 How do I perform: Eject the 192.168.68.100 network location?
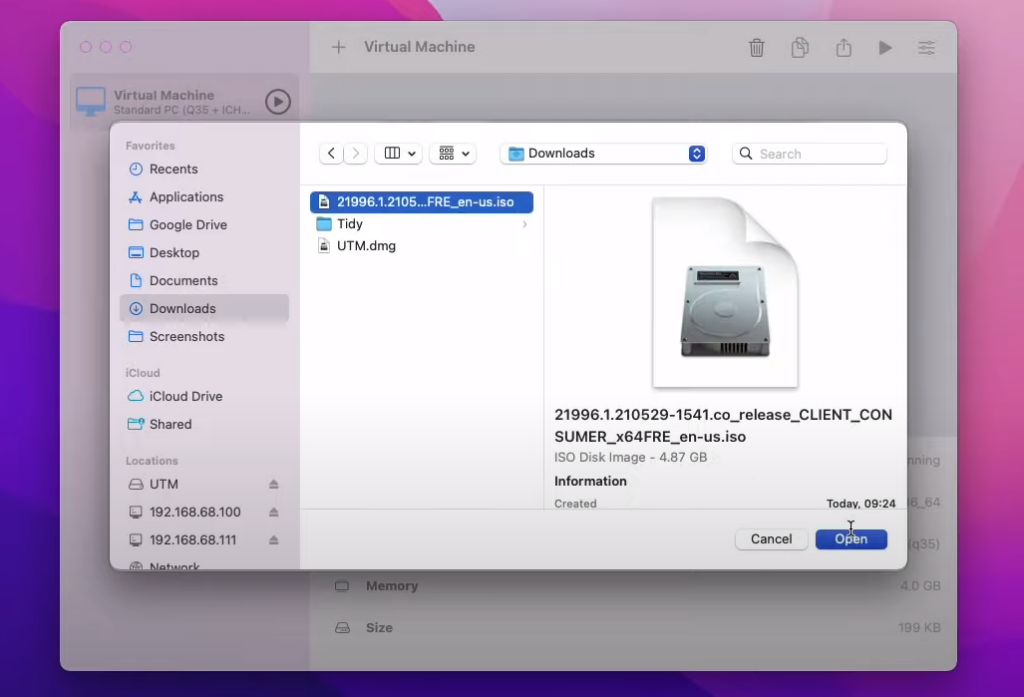tap(274, 512)
